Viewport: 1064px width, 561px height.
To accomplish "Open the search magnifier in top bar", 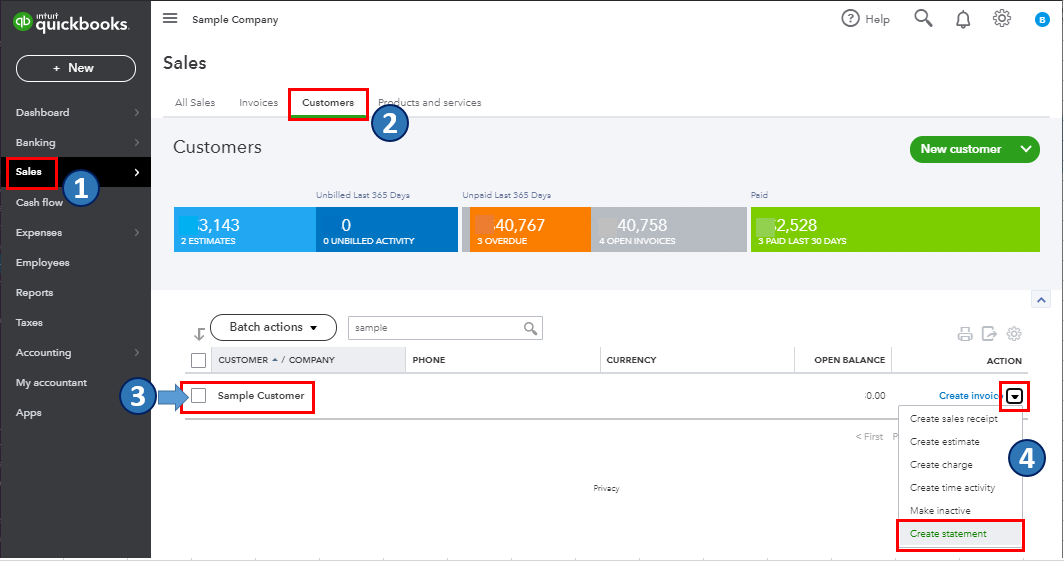I will click(923, 18).
